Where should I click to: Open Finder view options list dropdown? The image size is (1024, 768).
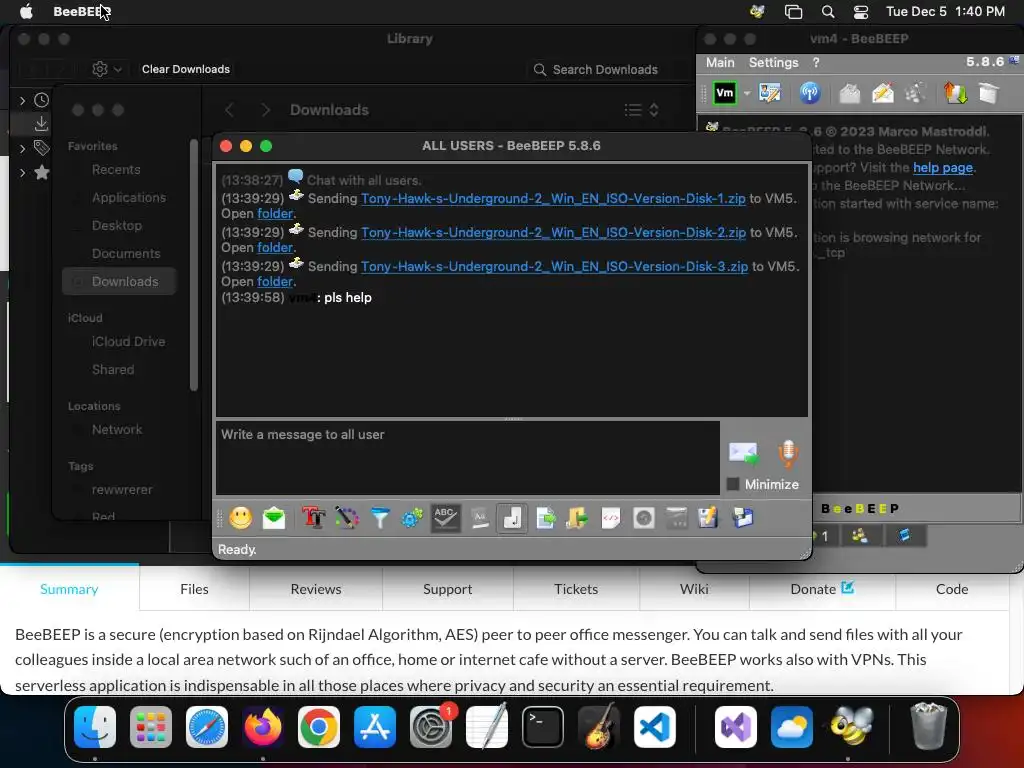coord(641,110)
